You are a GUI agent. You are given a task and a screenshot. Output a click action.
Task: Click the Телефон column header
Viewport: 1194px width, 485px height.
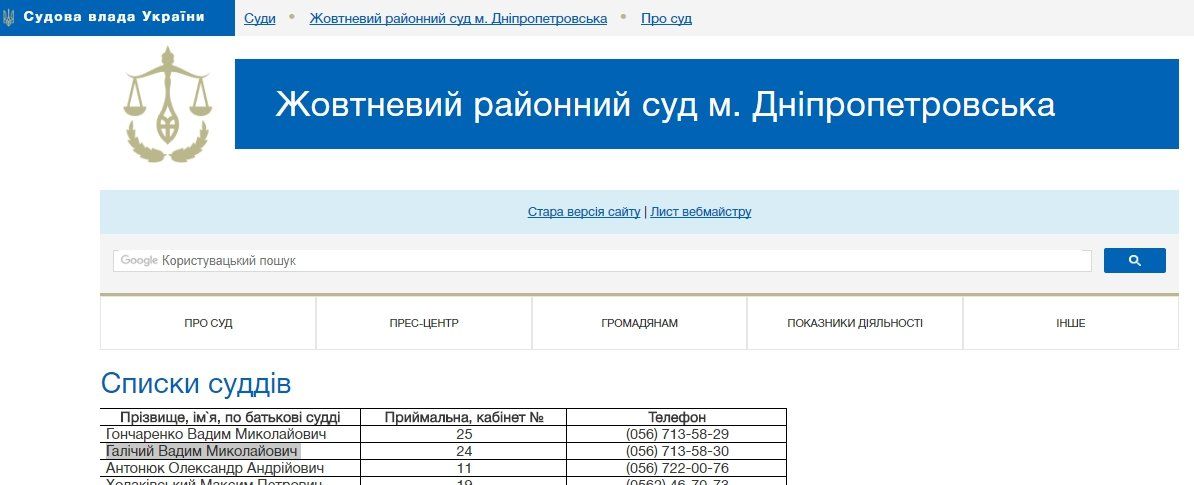677,417
